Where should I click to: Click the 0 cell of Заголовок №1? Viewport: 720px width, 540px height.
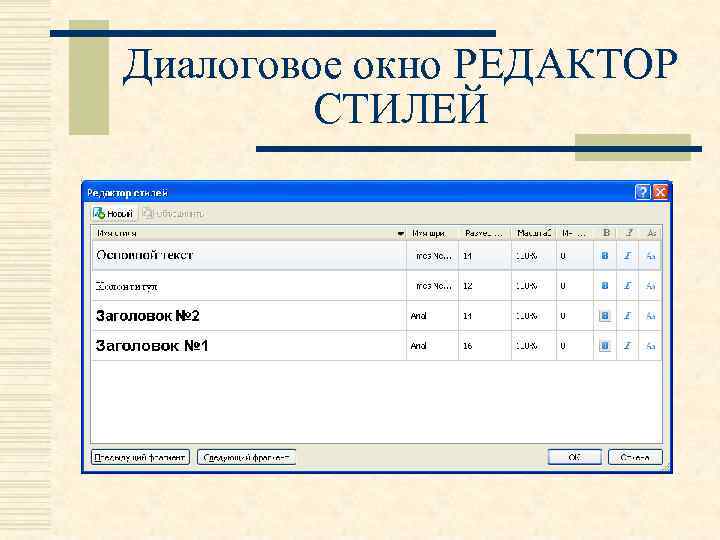[575, 345]
